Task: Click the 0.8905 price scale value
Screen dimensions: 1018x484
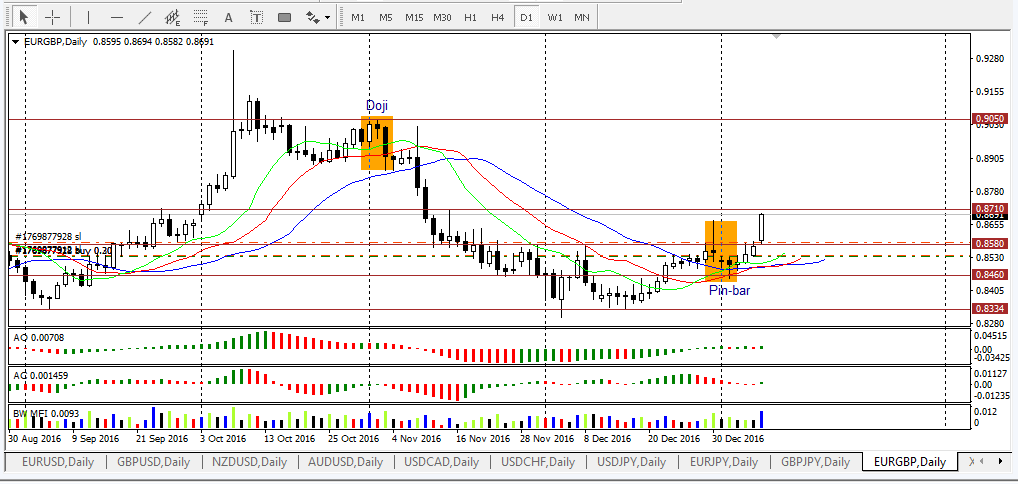Action: pos(989,159)
